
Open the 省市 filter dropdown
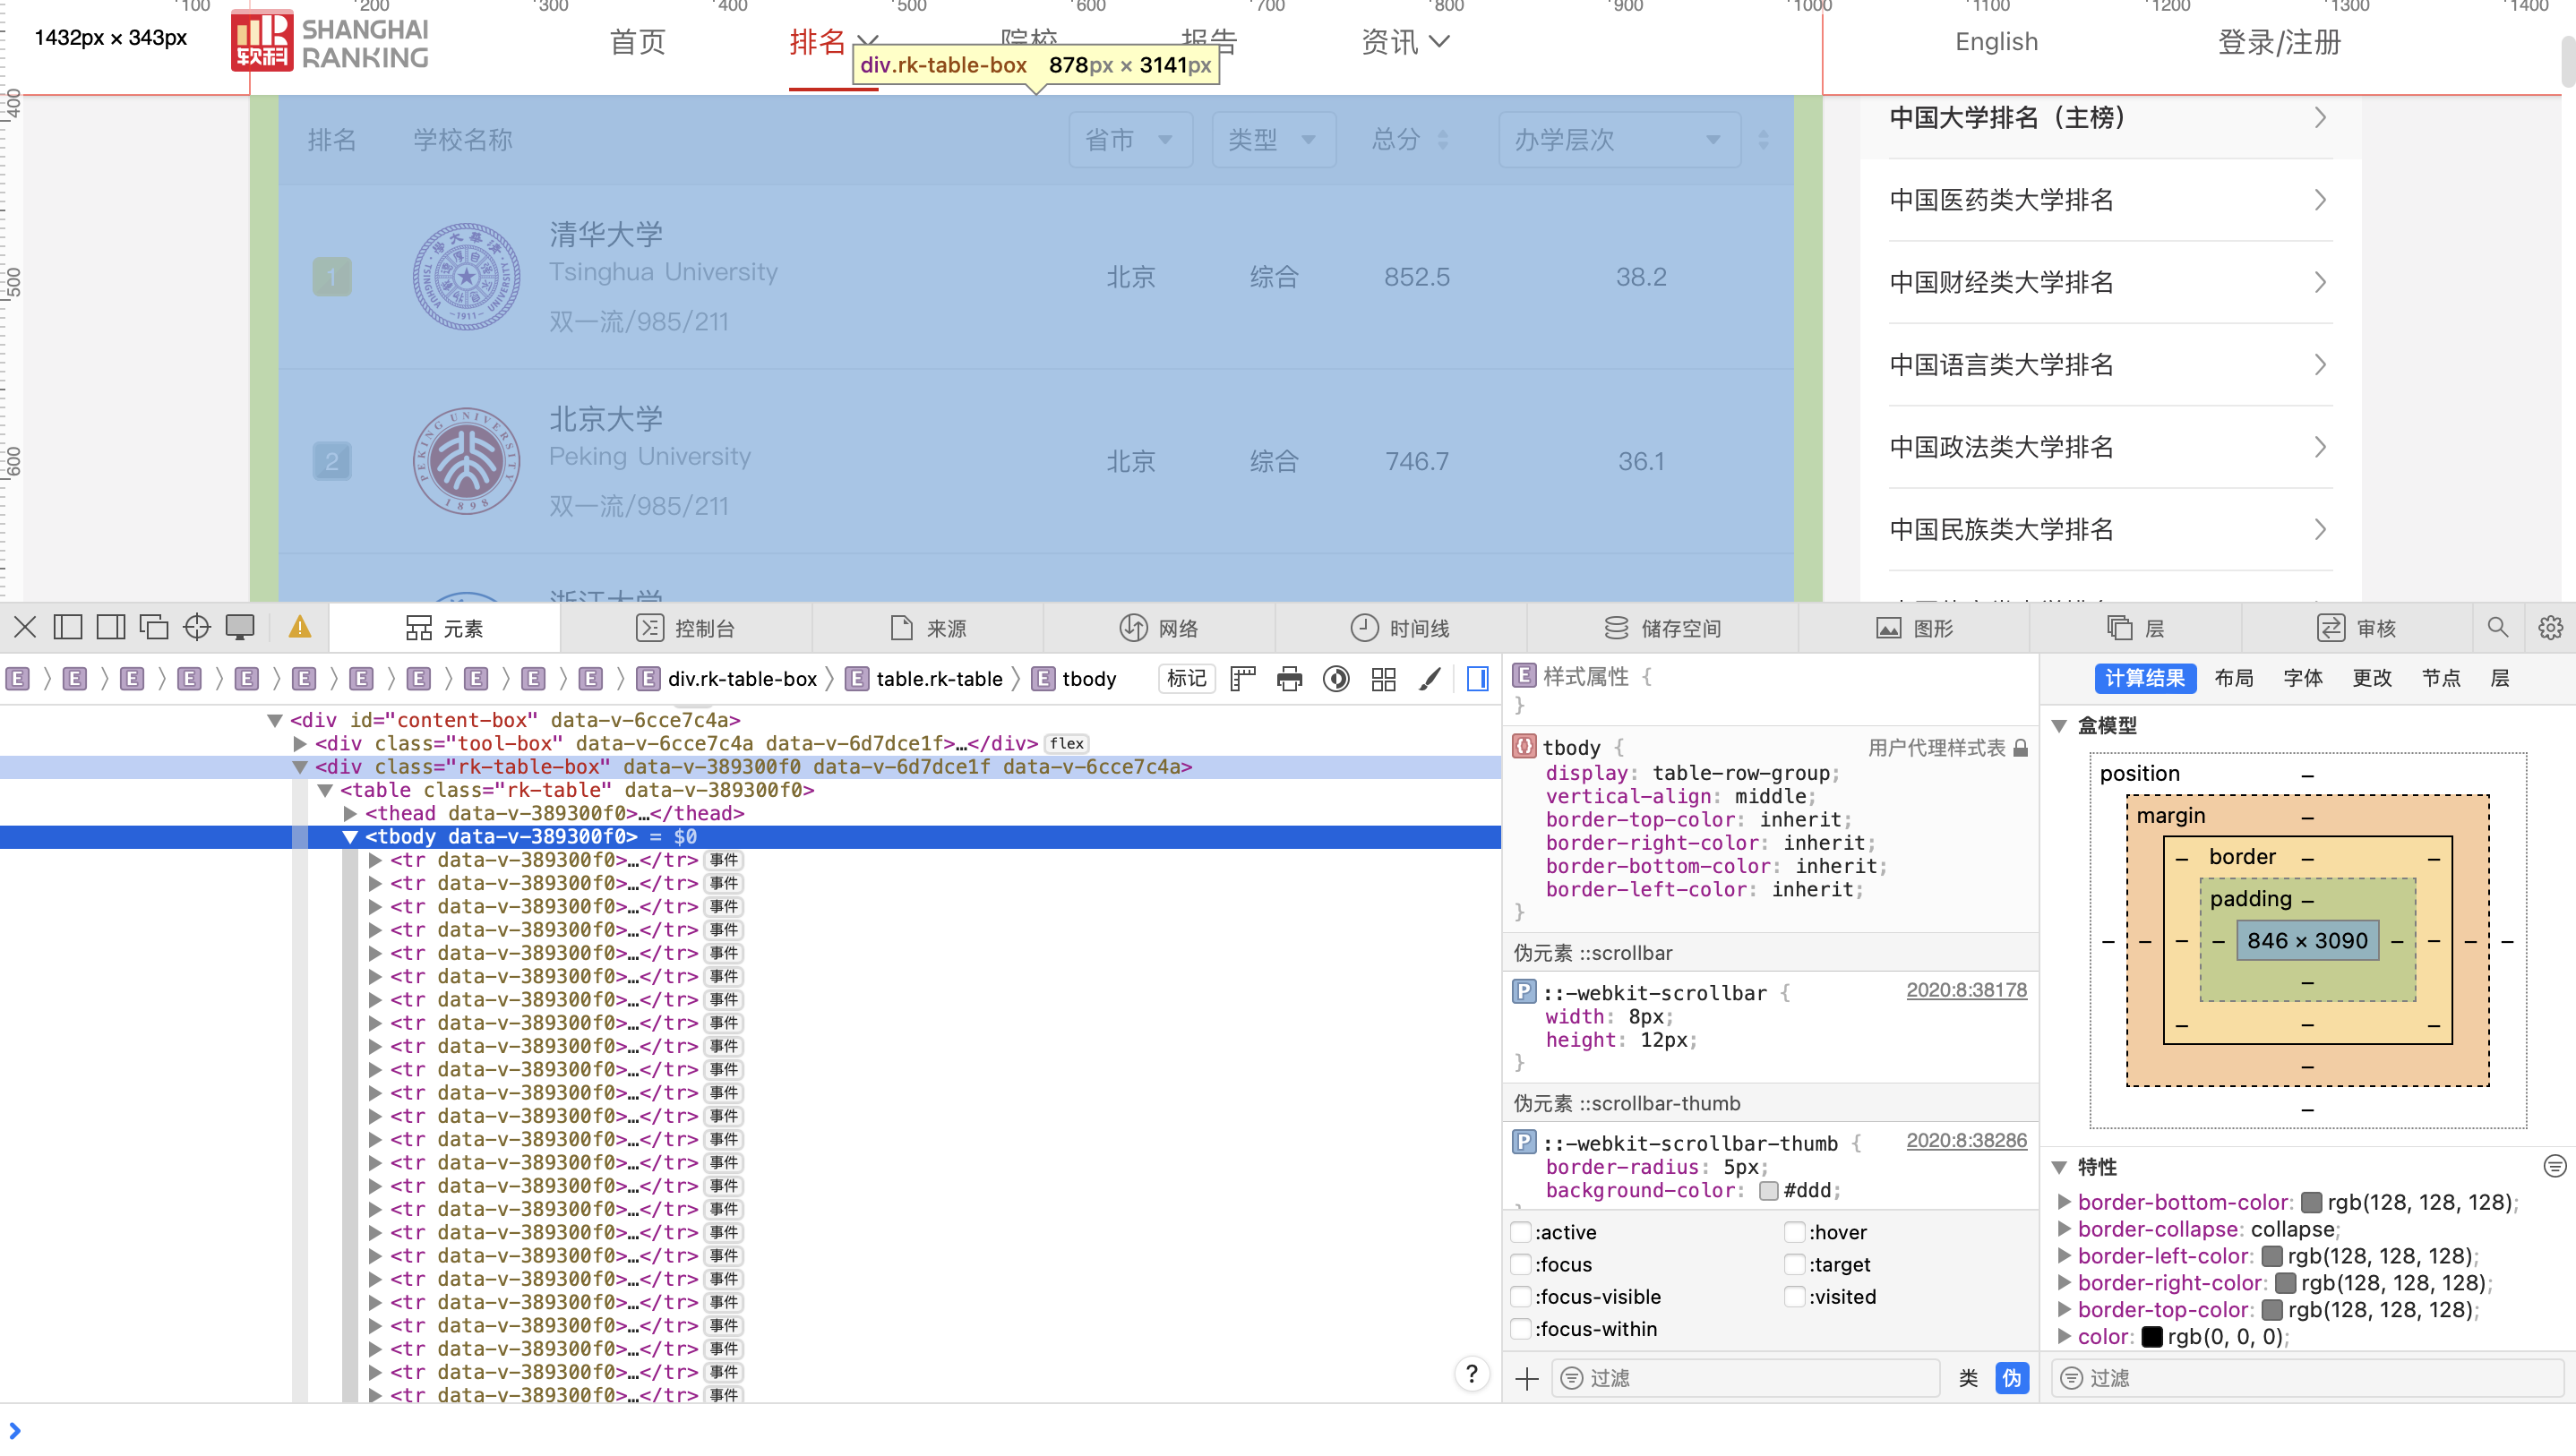[1130, 139]
